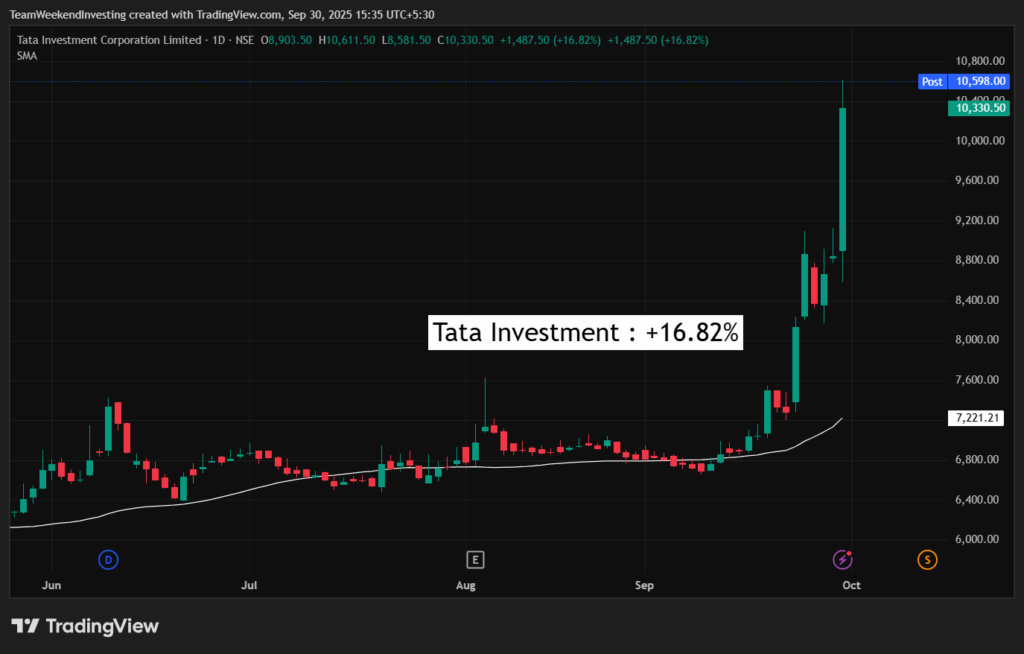
Task: Click the blue 'Post' market label
Action: (x=932, y=81)
